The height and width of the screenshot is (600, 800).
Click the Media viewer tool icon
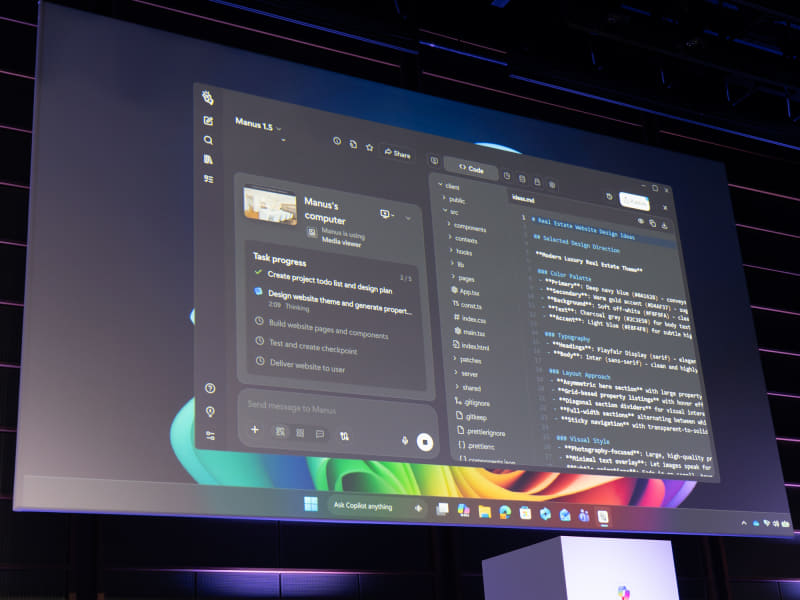click(x=312, y=232)
